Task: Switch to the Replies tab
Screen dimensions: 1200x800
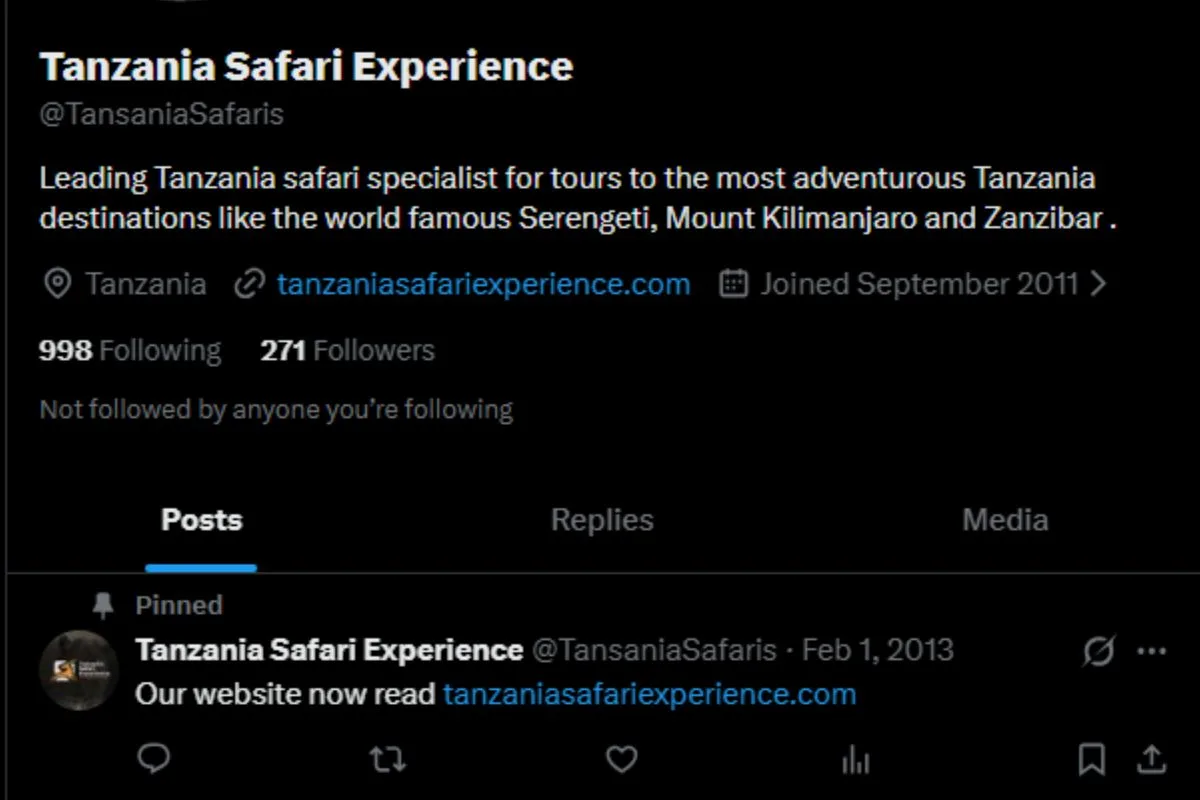Action: (x=602, y=520)
